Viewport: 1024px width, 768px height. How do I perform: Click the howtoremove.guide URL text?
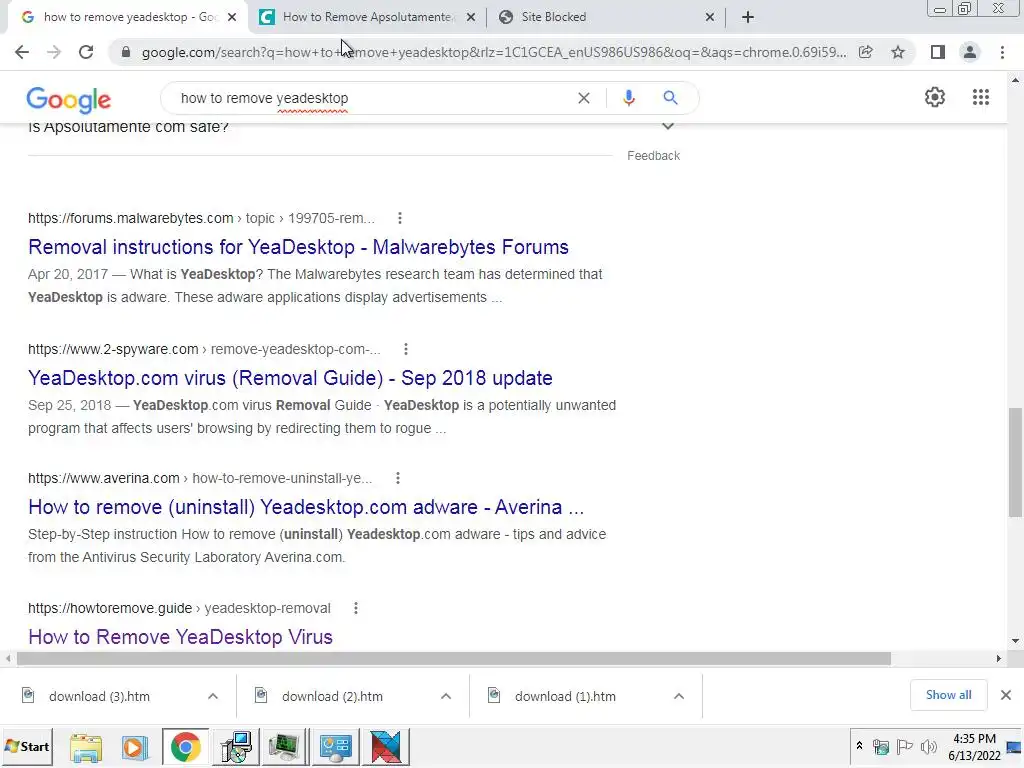(x=110, y=609)
